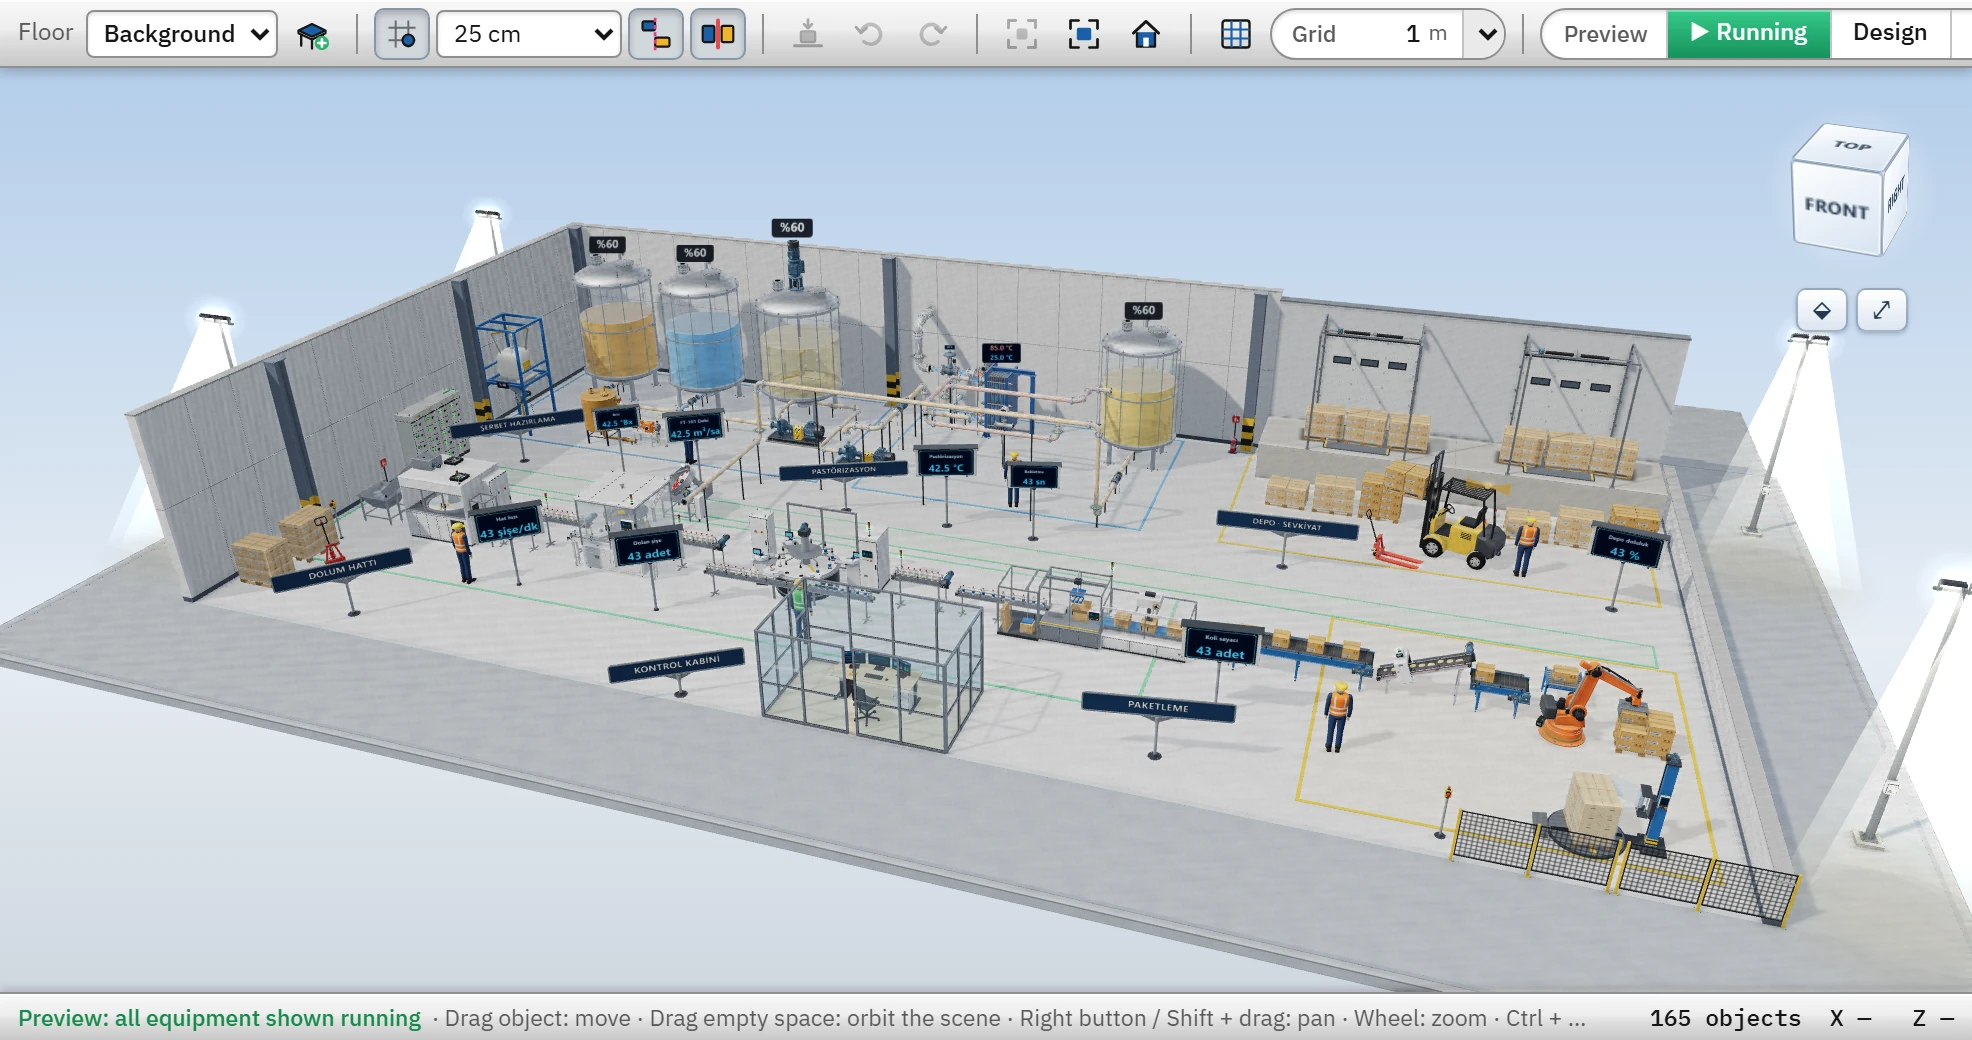
Task: Click the Grid size value field
Action: 1368,34
